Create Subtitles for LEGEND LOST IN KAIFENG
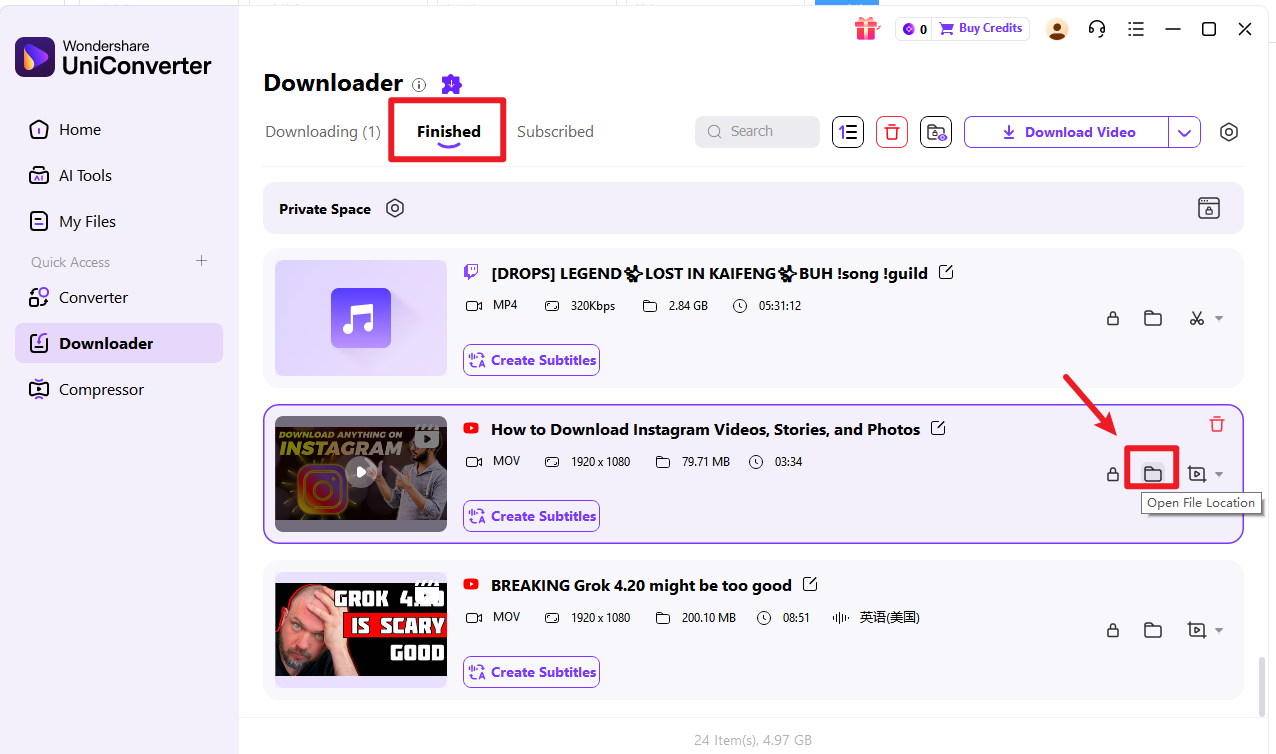1276x754 pixels. [531, 360]
